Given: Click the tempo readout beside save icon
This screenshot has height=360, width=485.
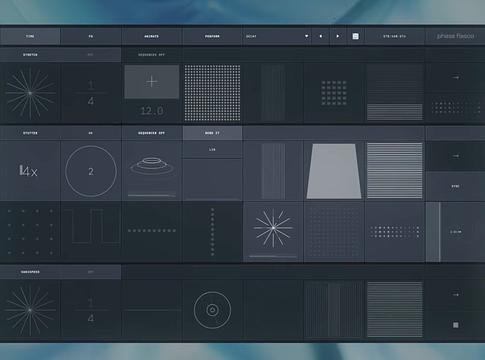Looking at the screenshot, I should [395, 36].
